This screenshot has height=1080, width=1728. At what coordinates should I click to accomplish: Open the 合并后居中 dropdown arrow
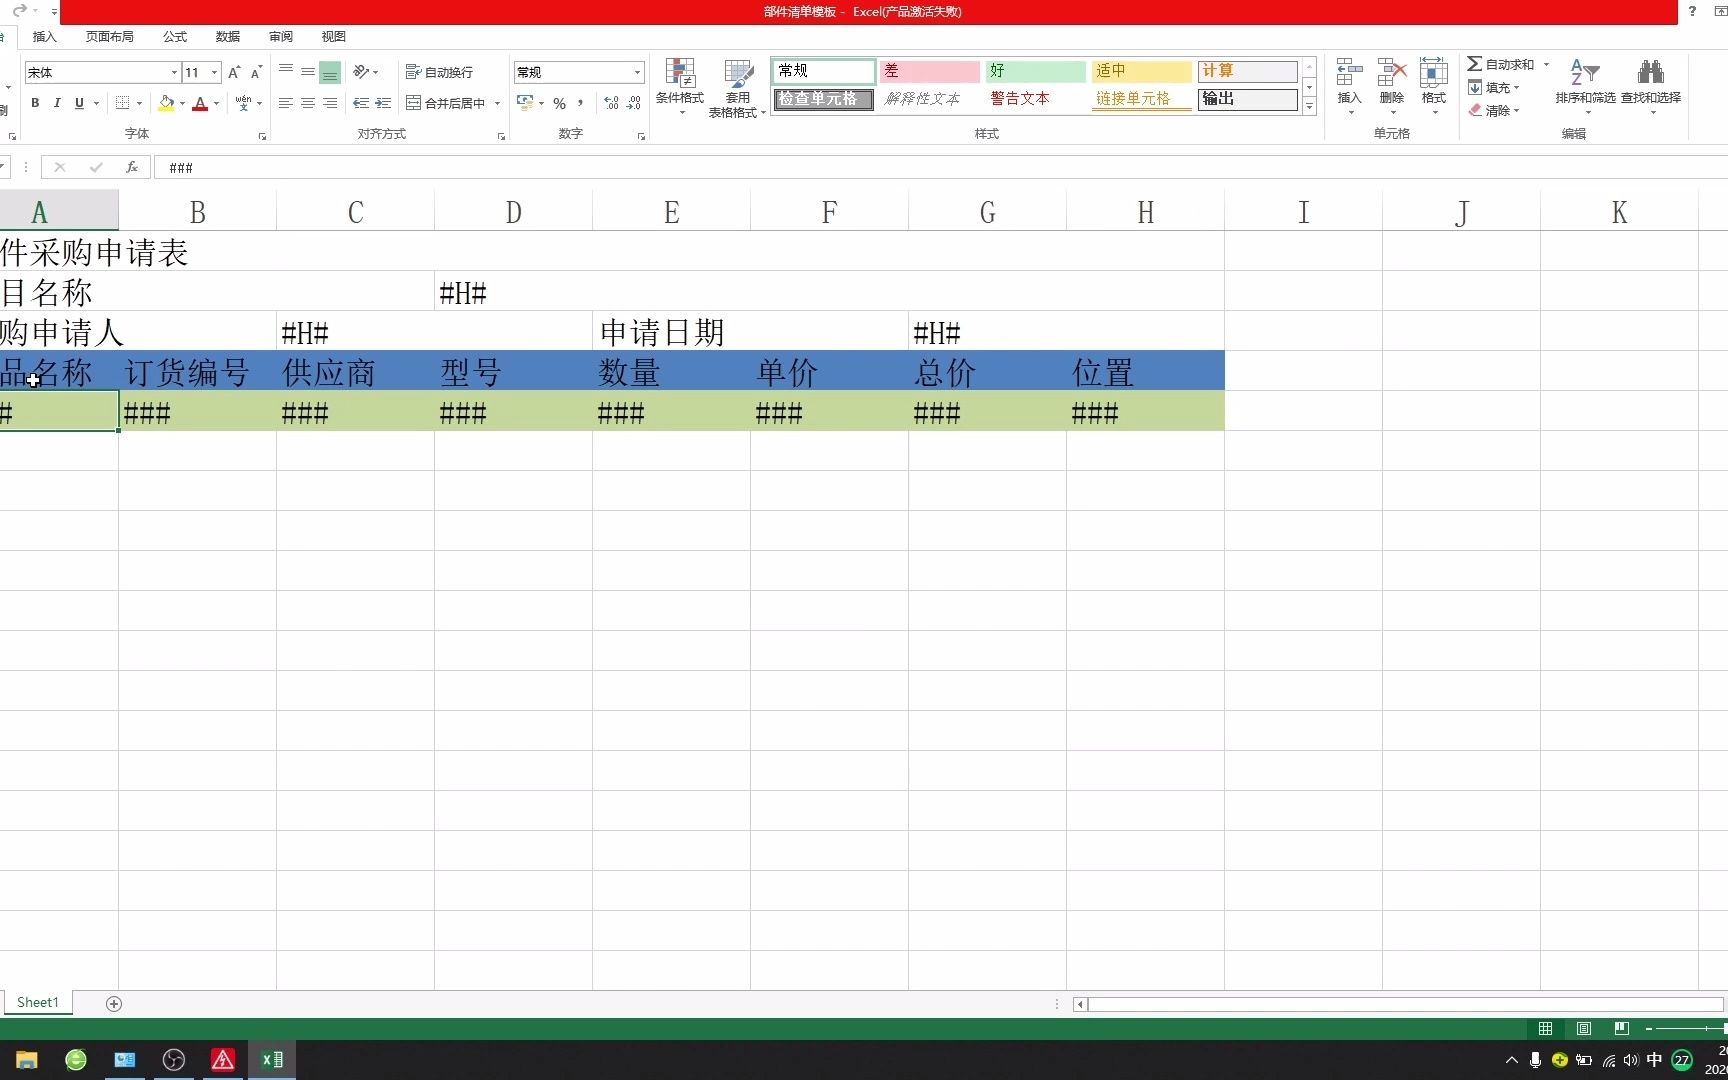pyautogui.click(x=497, y=103)
